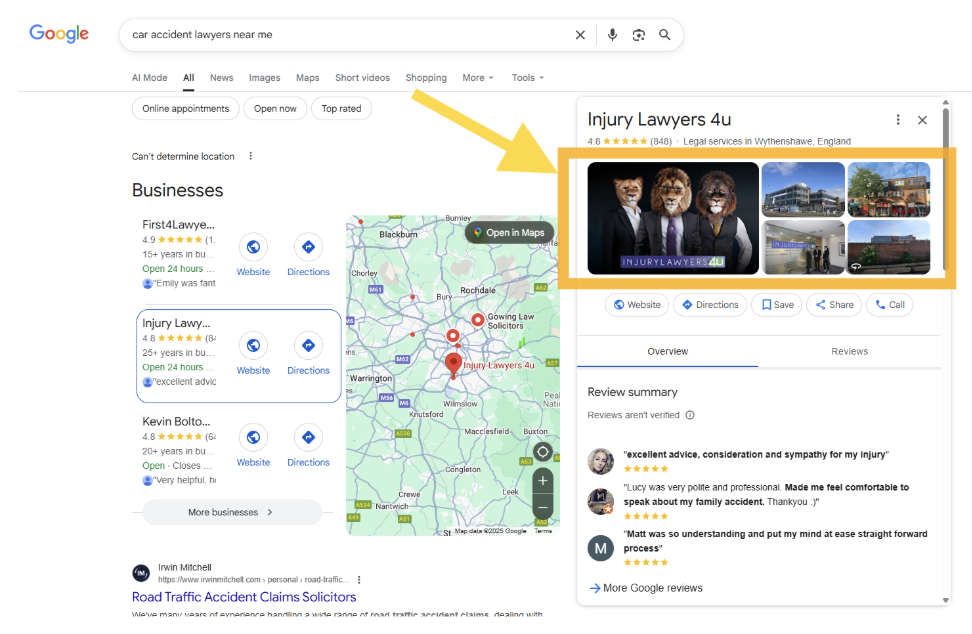The image size is (972, 634).
Task: Open the Tools dropdown
Action: click(x=527, y=78)
